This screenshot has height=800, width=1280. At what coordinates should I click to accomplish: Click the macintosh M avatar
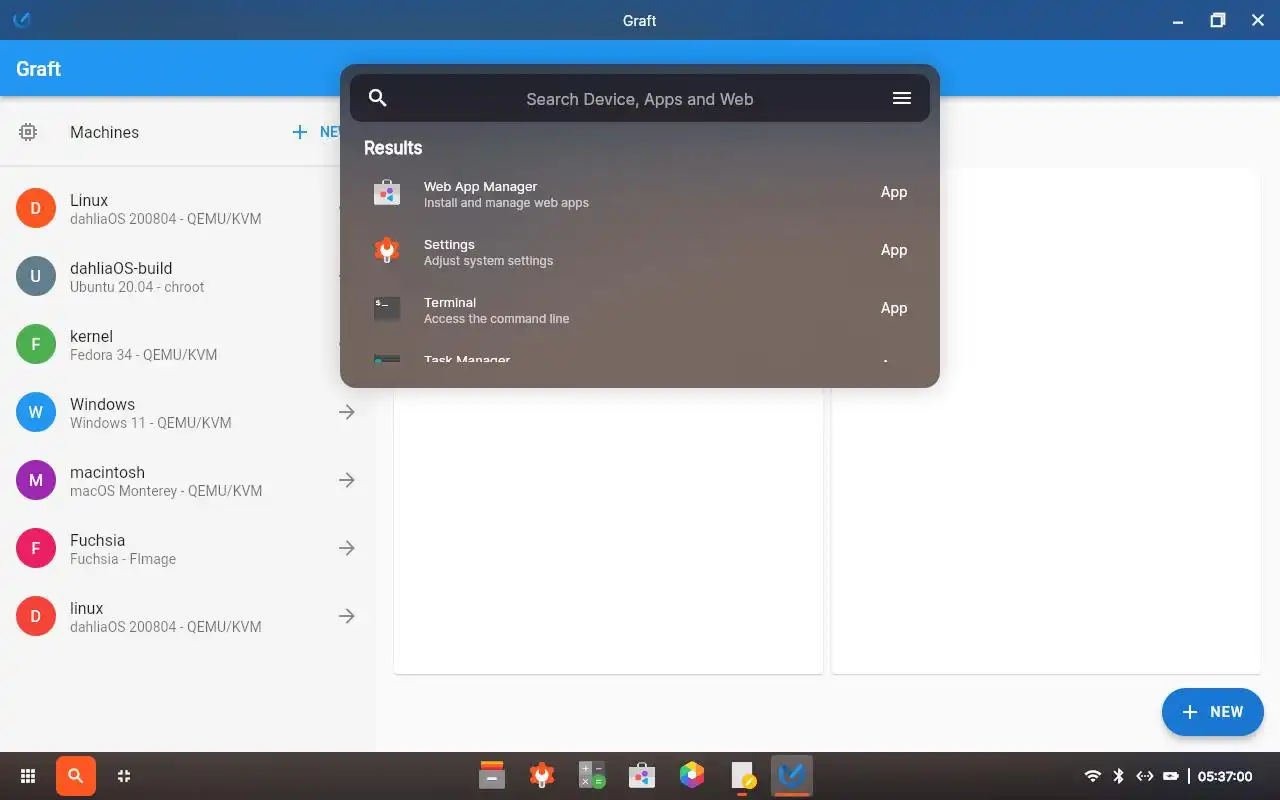[36, 480]
